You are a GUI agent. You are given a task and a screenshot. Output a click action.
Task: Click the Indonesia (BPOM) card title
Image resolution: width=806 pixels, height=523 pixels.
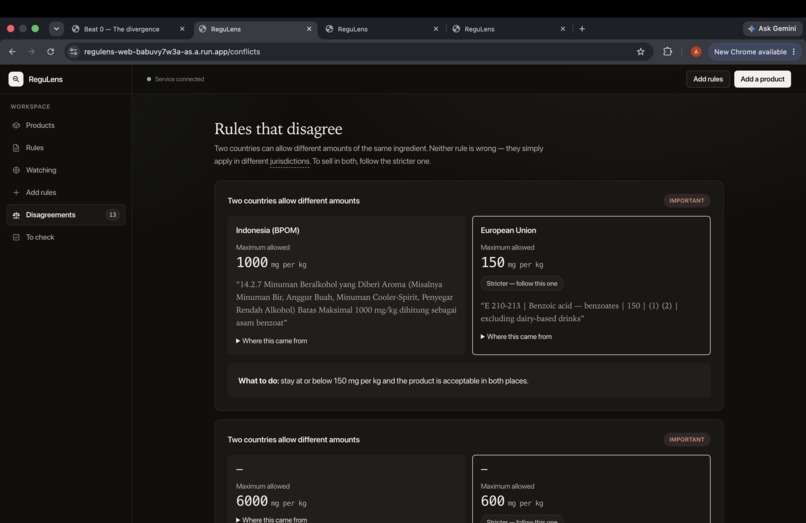pos(268,230)
